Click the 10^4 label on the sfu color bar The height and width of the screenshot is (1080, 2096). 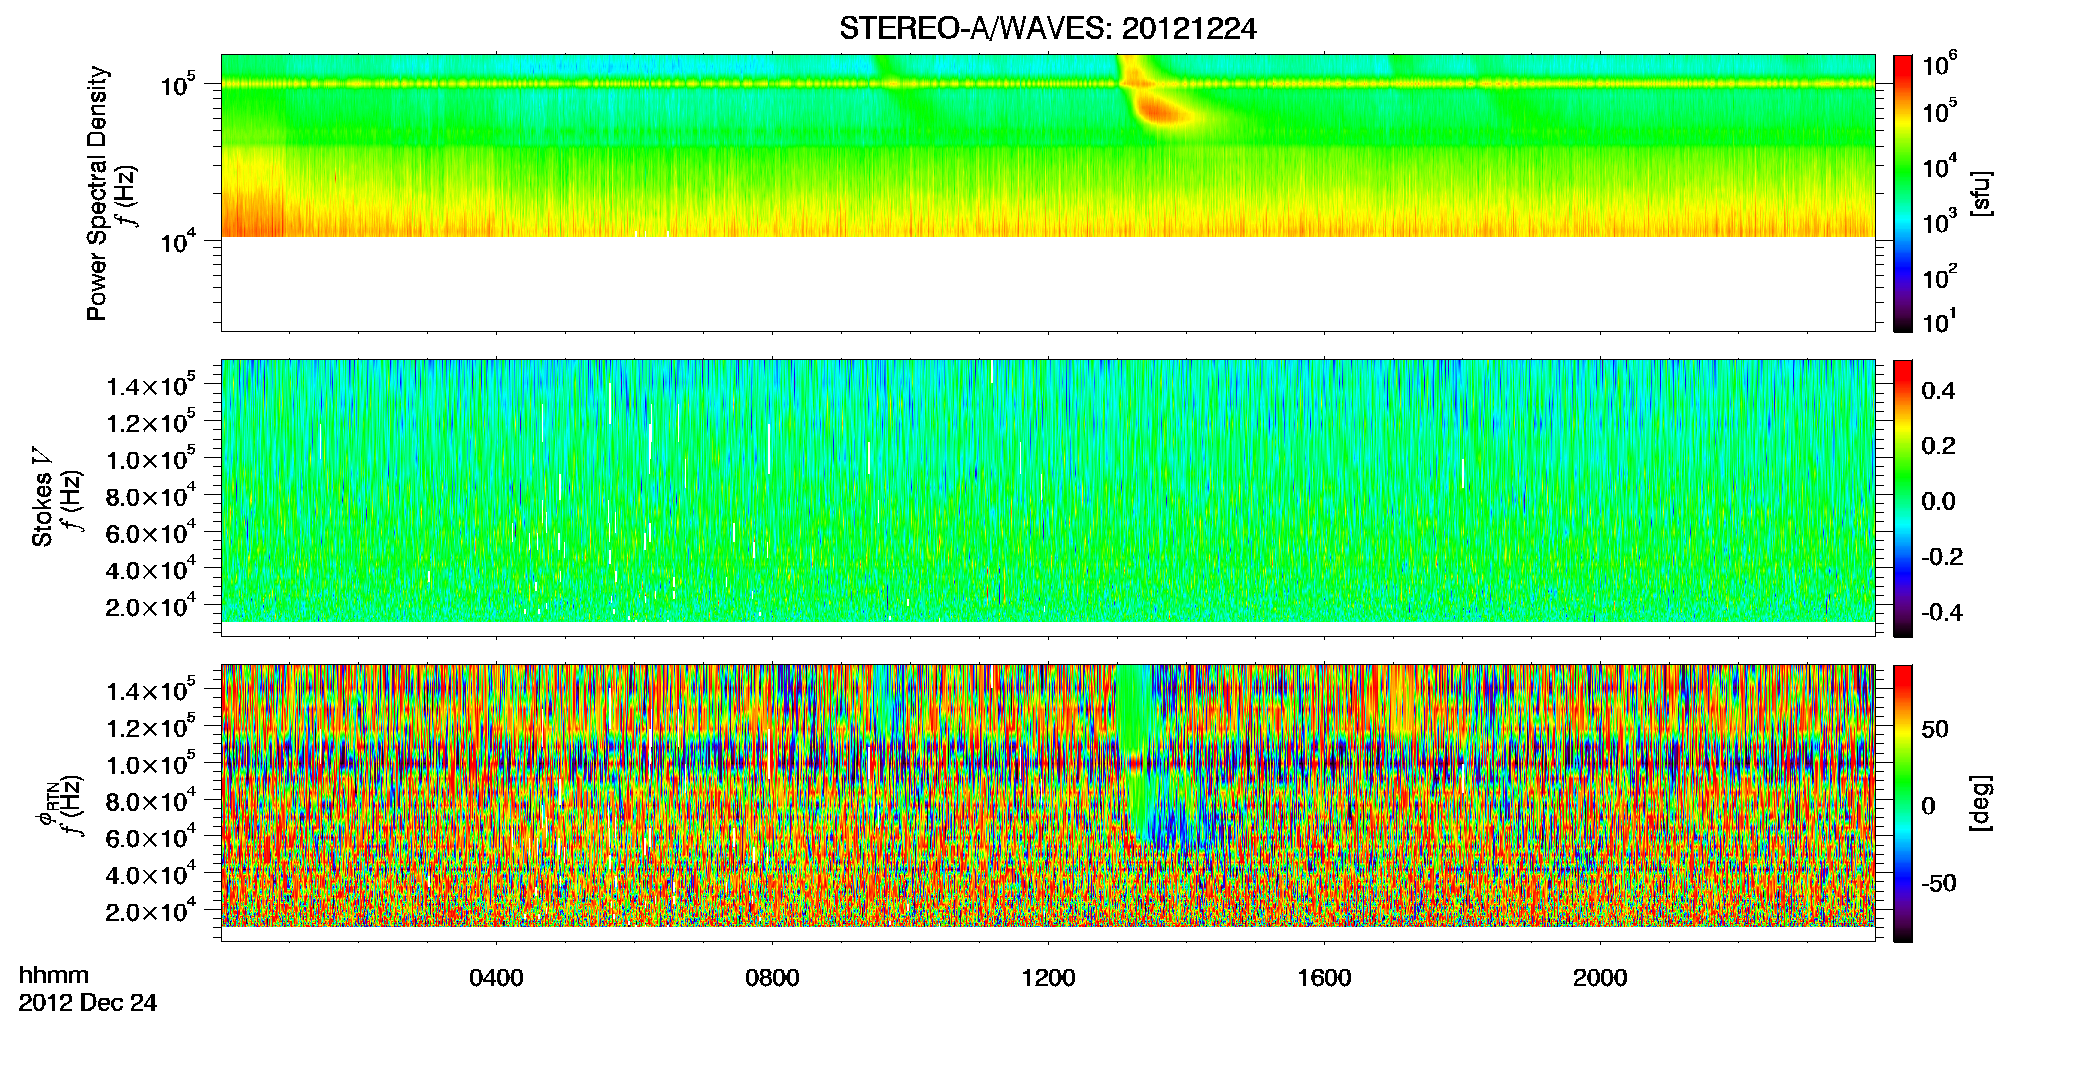coord(1940,167)
